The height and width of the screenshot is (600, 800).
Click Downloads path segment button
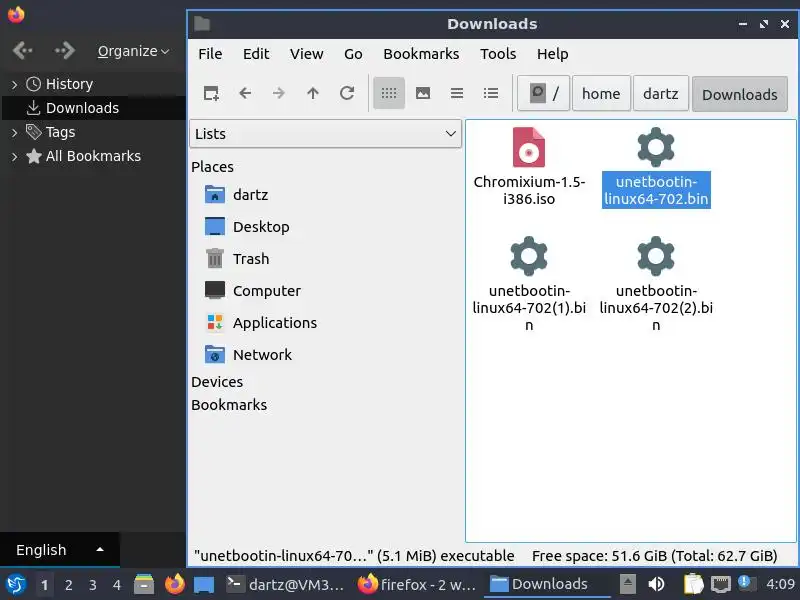740,94
